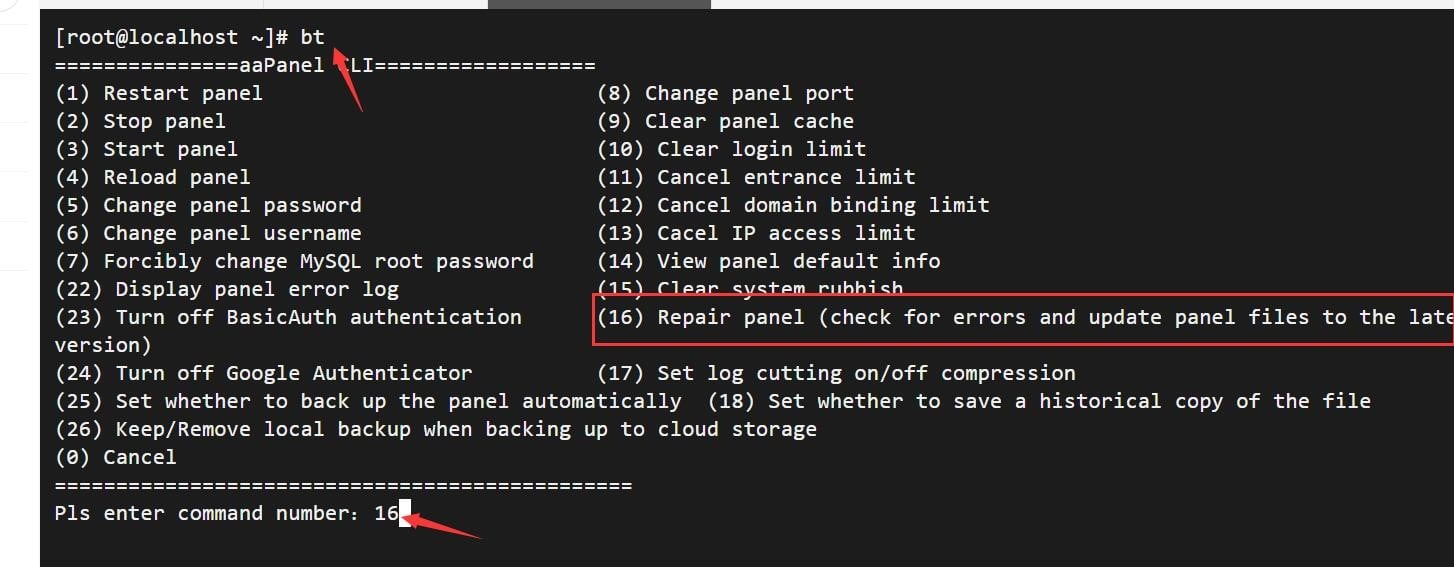Click the "(0) Cancel" option
1454x567 pixels.
[x=115, y=457]
